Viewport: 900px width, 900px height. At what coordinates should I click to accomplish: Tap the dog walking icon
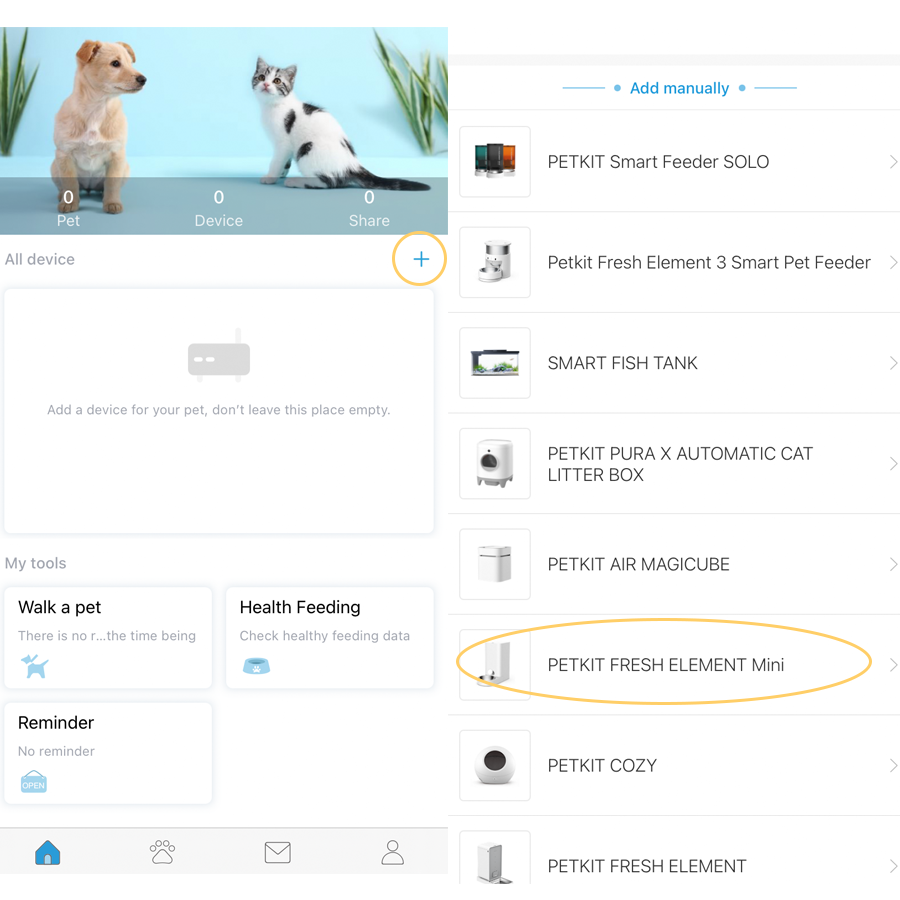point(34,666)
